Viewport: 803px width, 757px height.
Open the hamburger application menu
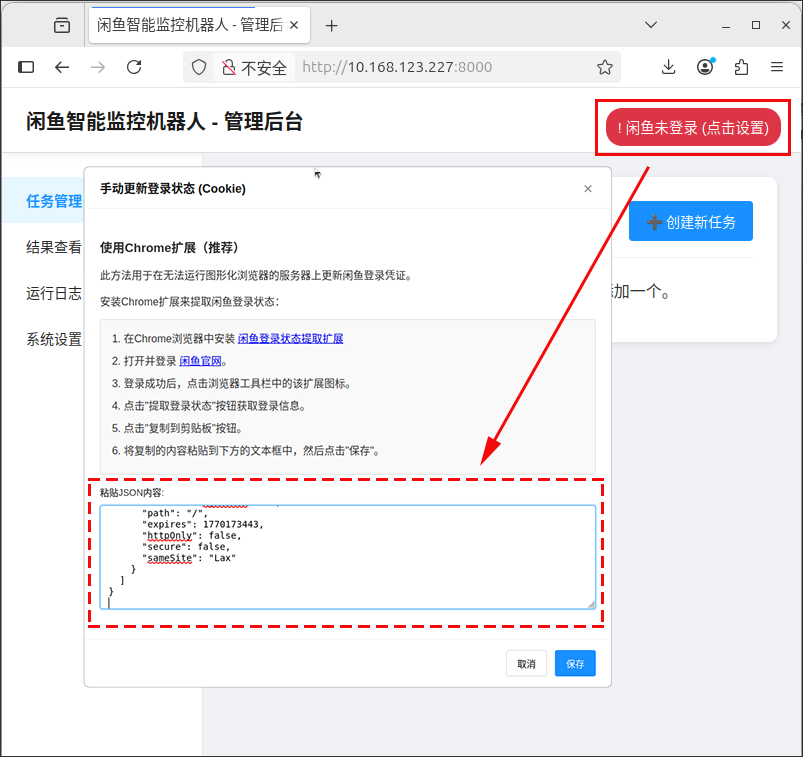click(x=777, y=67)
